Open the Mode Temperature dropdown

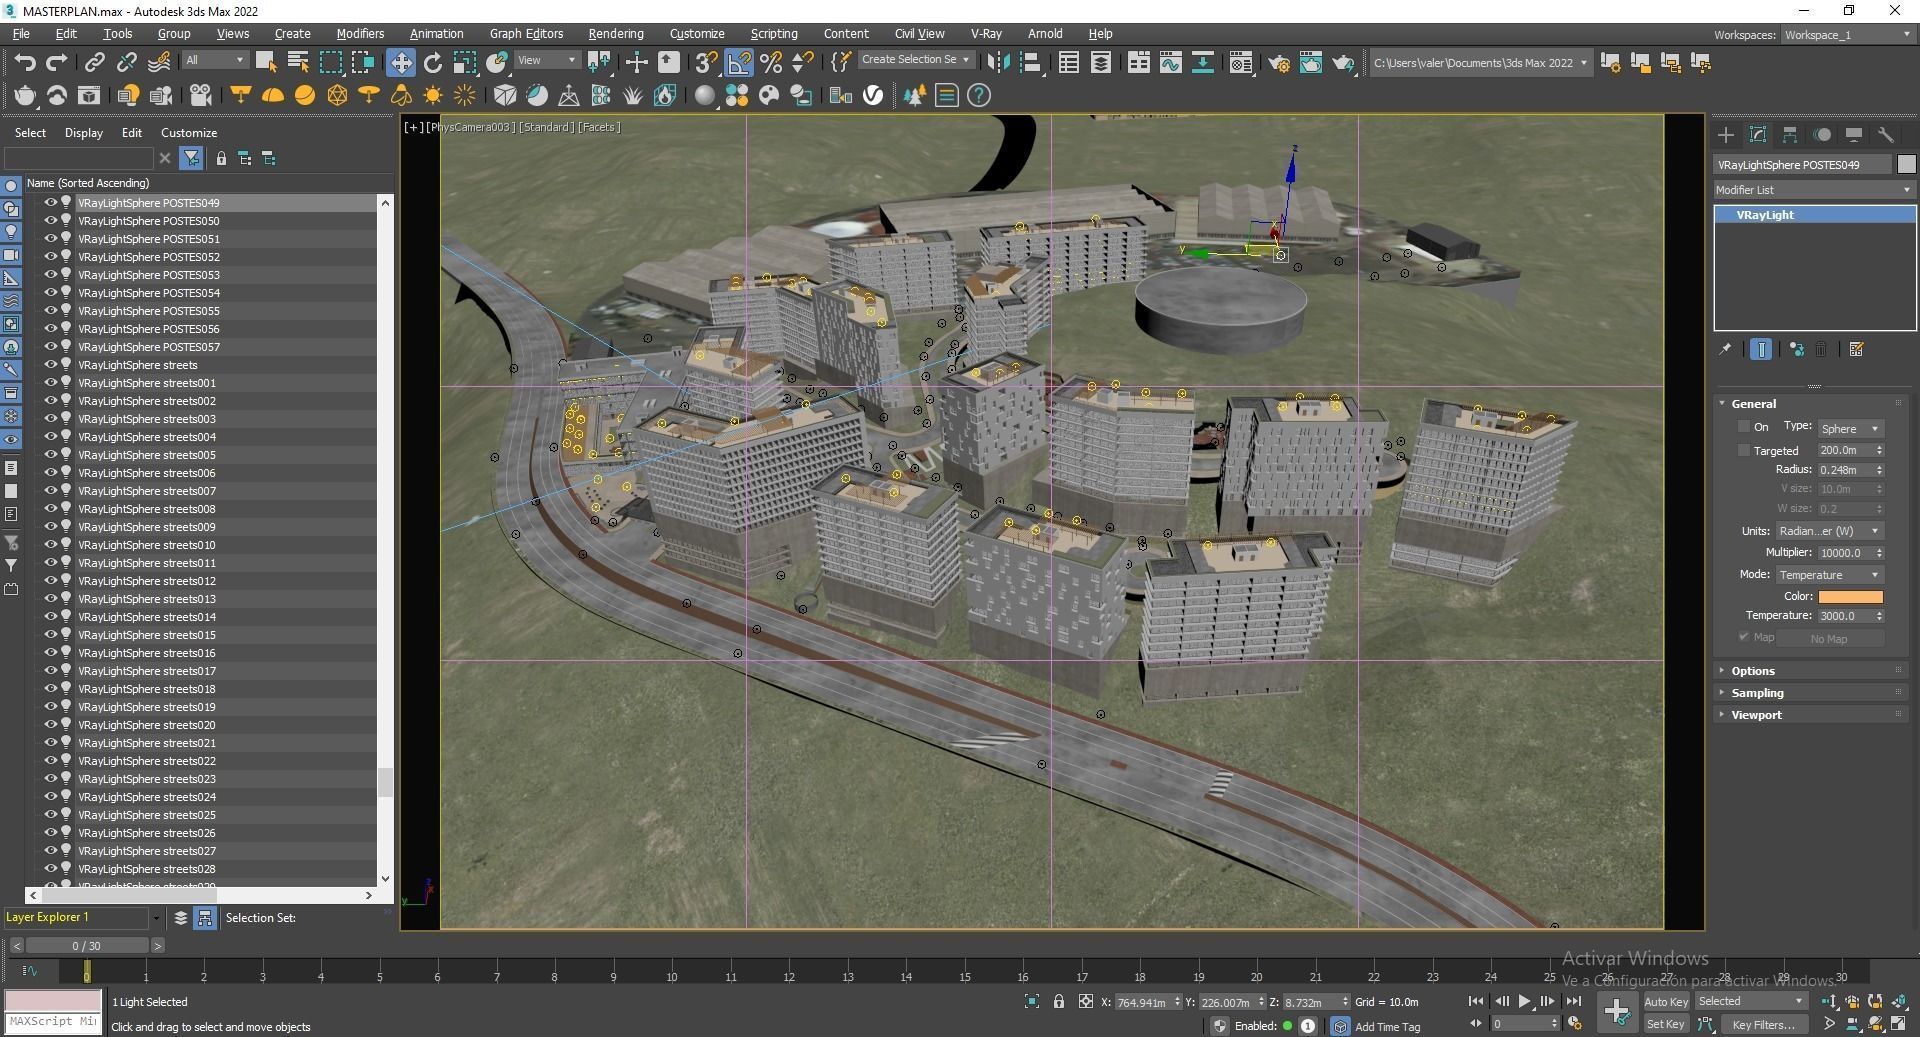point(1830,575)
